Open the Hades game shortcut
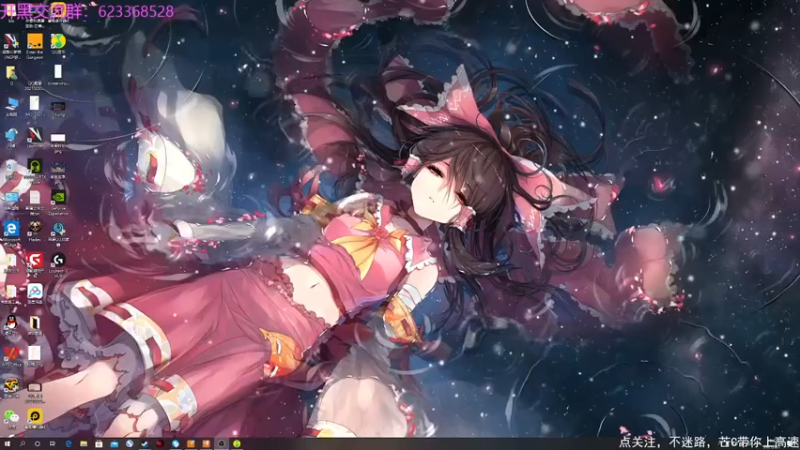This screenshot has height=450, width=800. 35,229
